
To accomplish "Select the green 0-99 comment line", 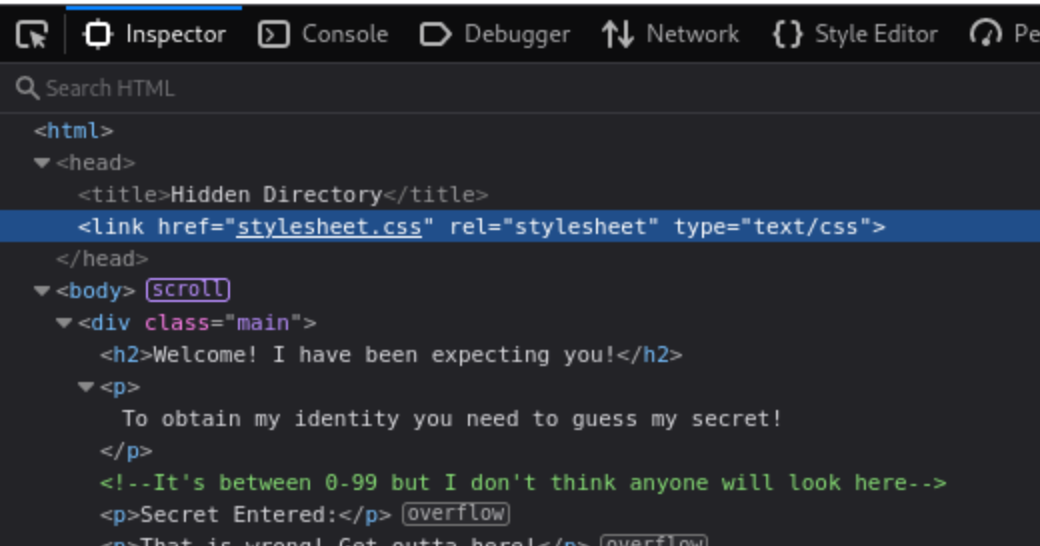I will pos(523,483).
